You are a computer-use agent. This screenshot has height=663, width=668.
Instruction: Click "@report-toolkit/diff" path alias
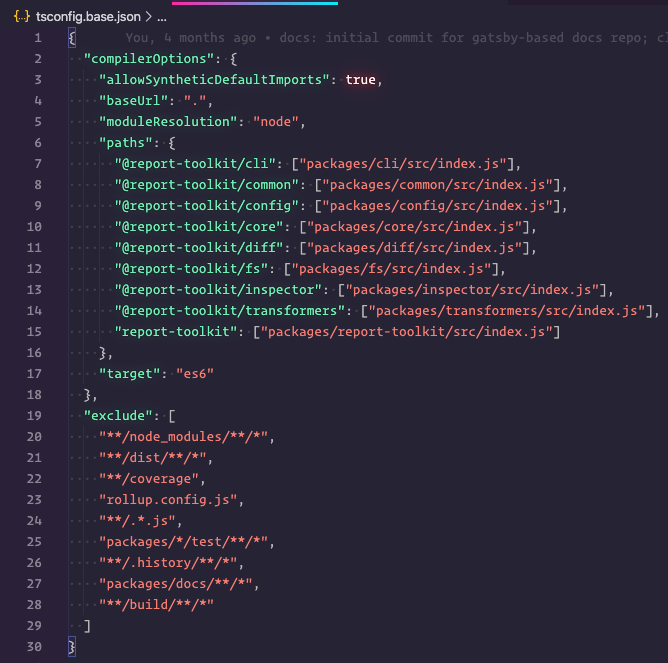(199, 248)
